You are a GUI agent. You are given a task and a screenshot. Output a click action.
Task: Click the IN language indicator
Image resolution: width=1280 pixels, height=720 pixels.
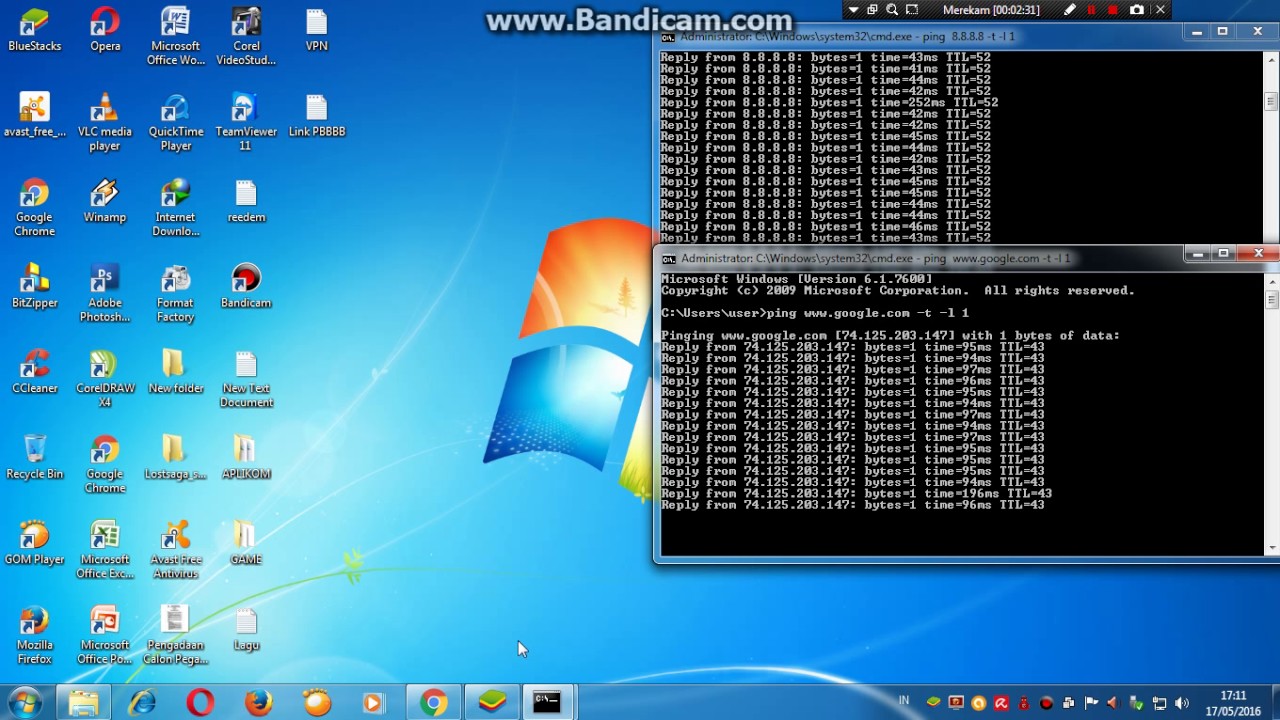click(904, 701)
